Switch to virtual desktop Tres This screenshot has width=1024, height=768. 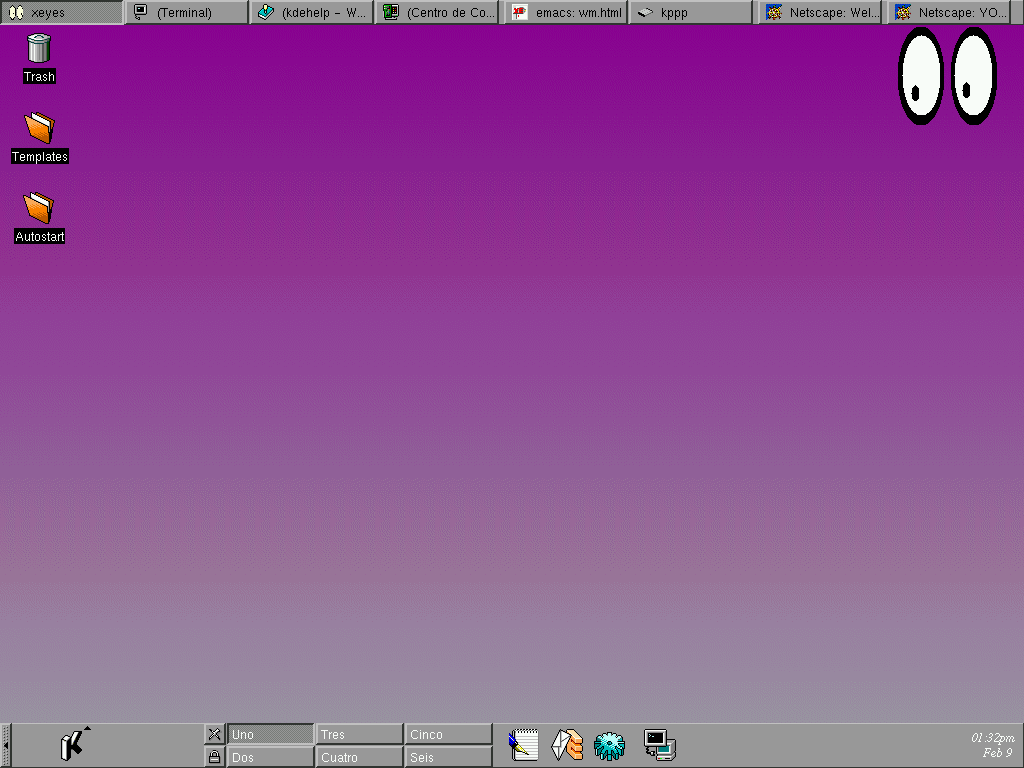point(359,734)
